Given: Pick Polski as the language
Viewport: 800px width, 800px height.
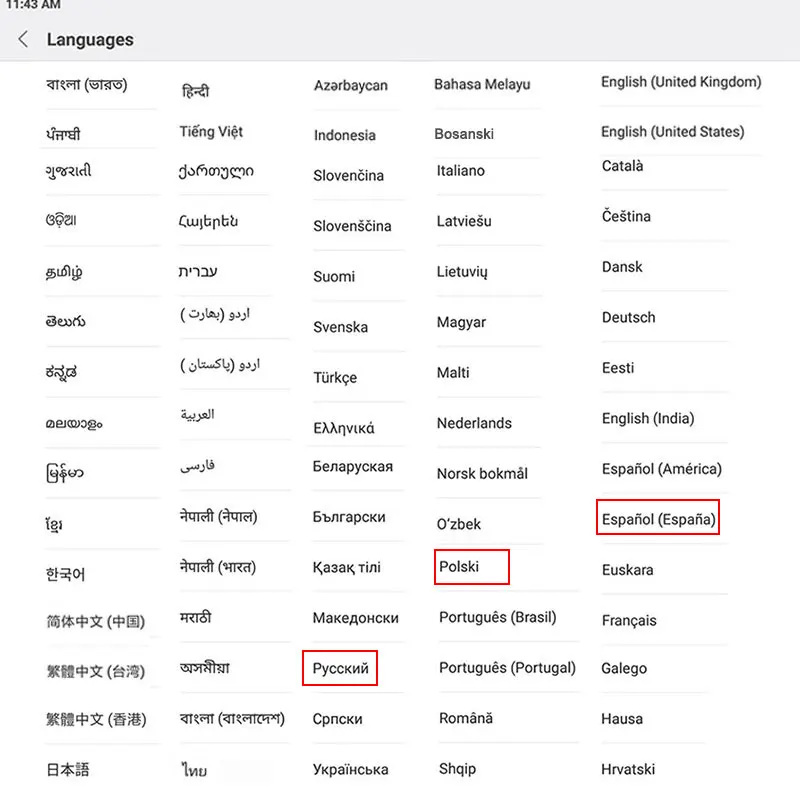Looking at the screenshot, I should click(x=459, y=566).
